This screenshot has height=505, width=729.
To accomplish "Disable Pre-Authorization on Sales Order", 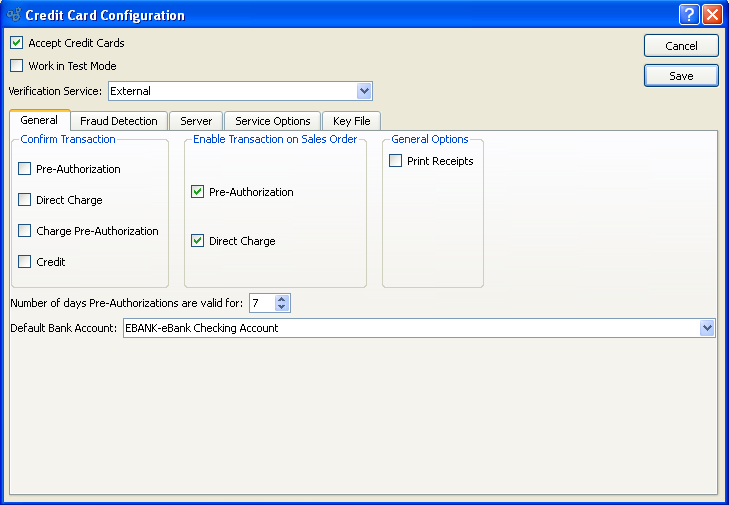I will click(198, 192).
